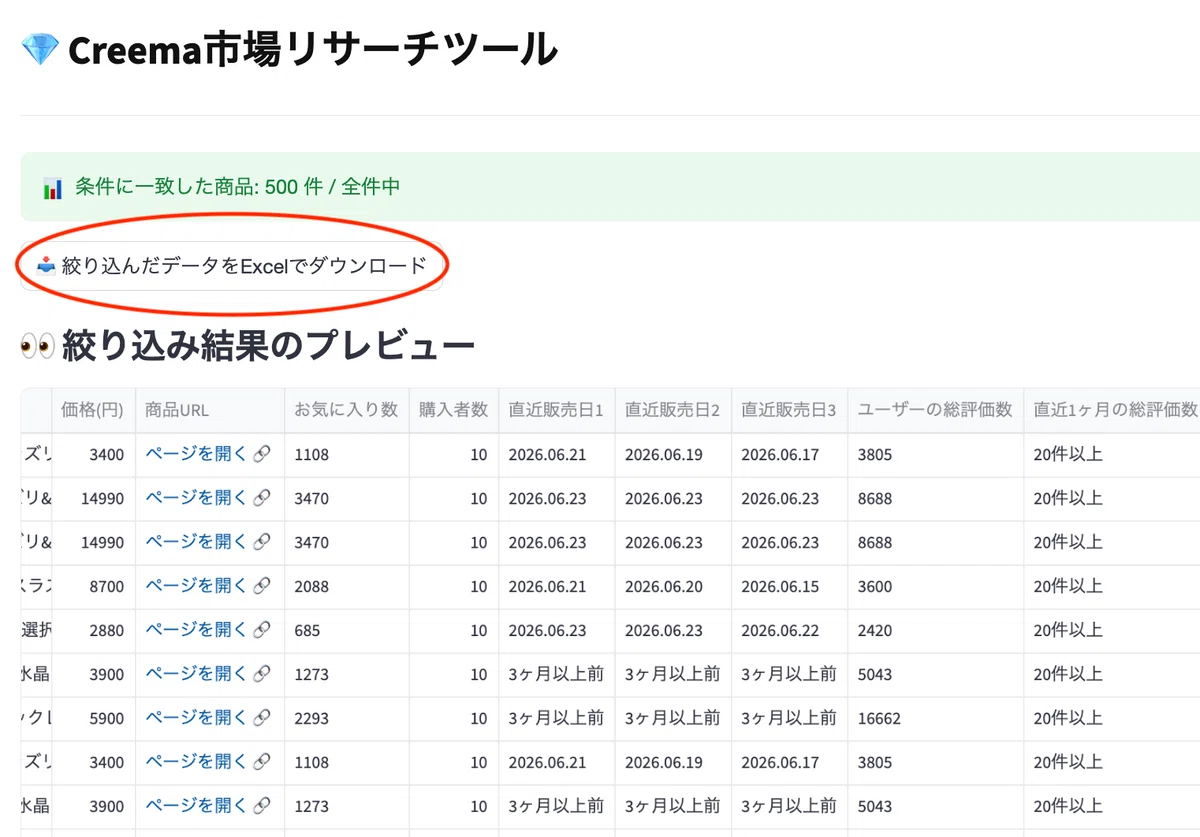Image resolution: width=1200 pixels, height=837 pixels.
Task: Download filtered data as Excel
Action: pos(231,266)
